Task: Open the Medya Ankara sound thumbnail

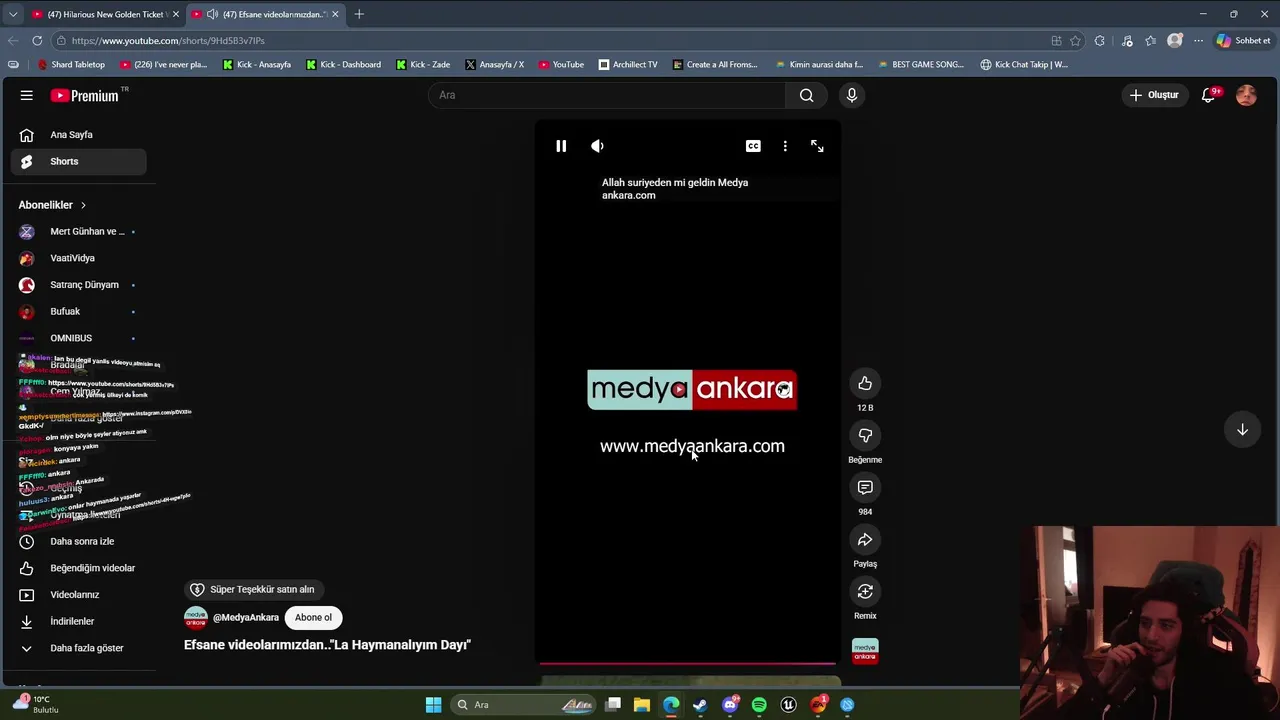Action: [x=865, y=651]
